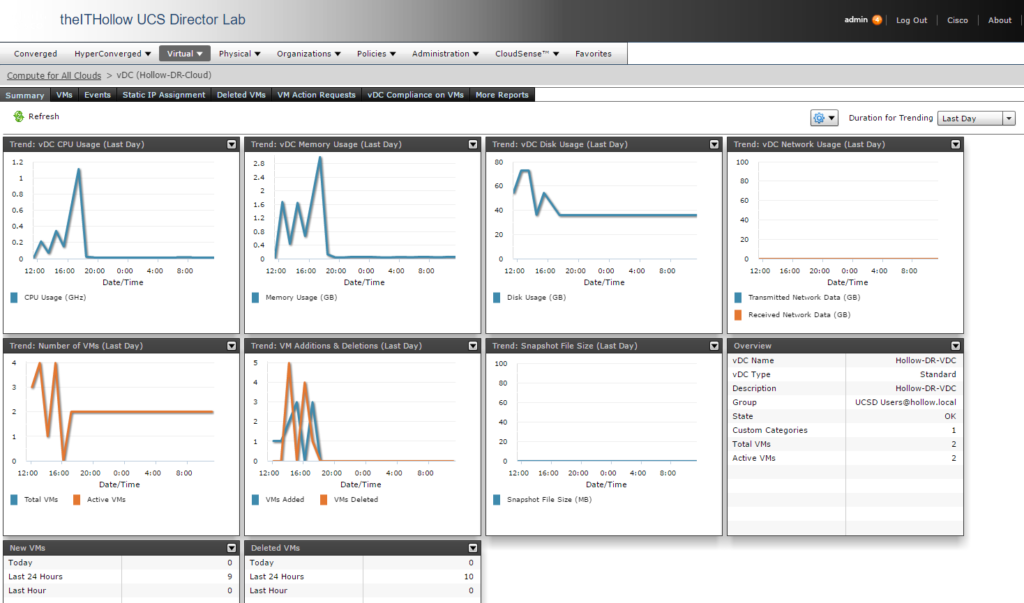The width and height of the screenshot is (1024, 603).
Task: Open the Physical menu
Action: (x=239, y=54)
